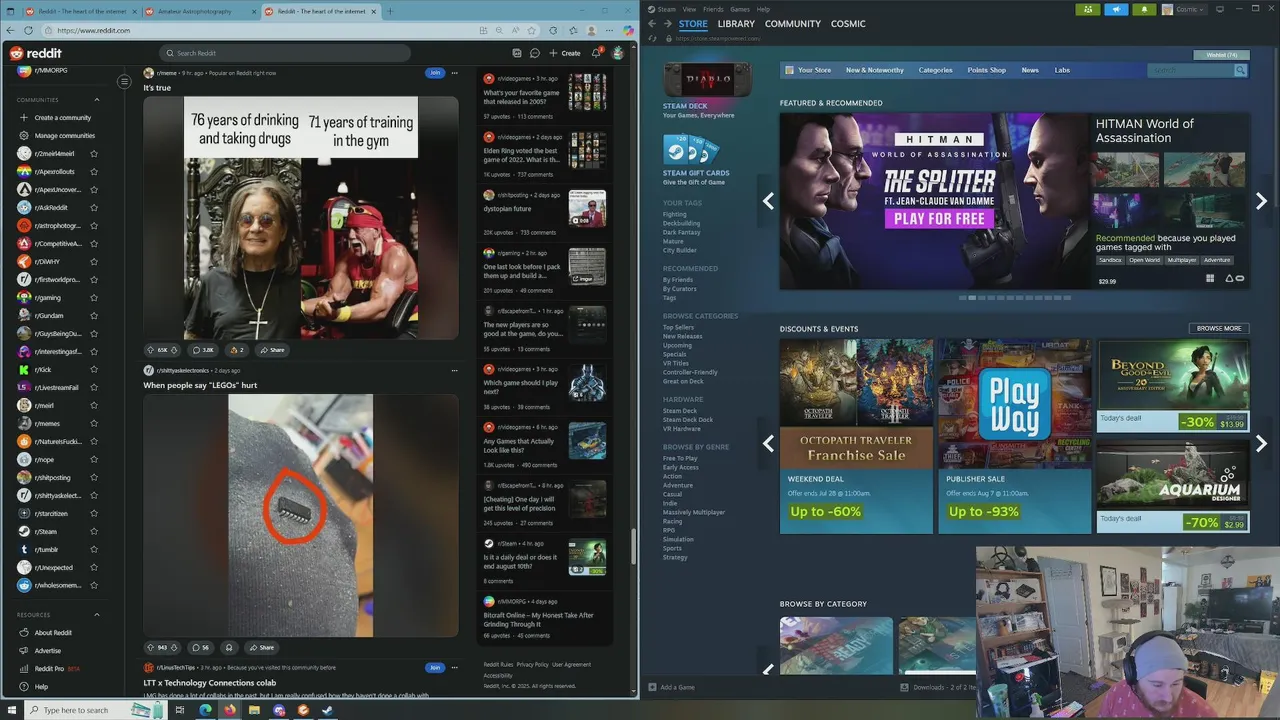Viewport: 1280px width, 720px height.
Task: Go back in the Steam client
Action: (652, 23)
